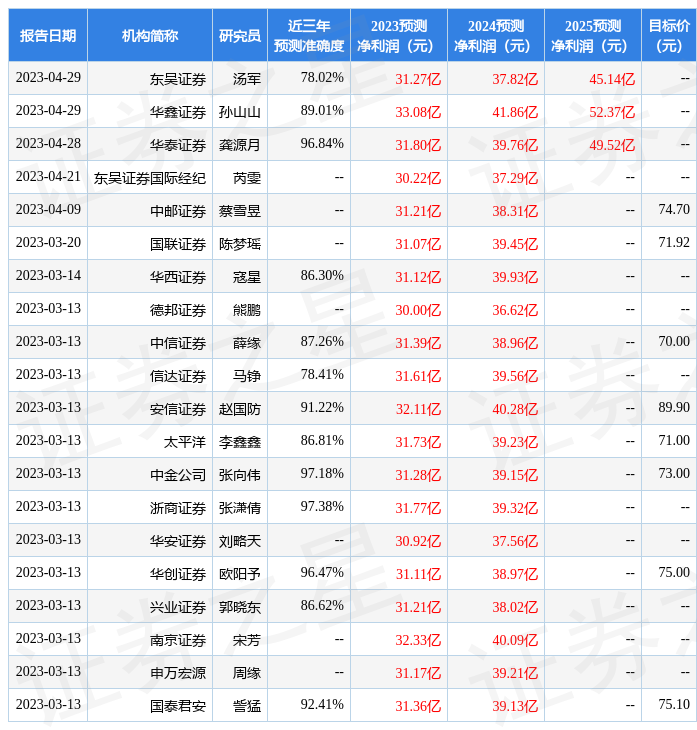The height and width of the screenshot is (730, 697).
Task: Click 2024 profit forecast 41.86亿
Action: [x=515, y=112]
